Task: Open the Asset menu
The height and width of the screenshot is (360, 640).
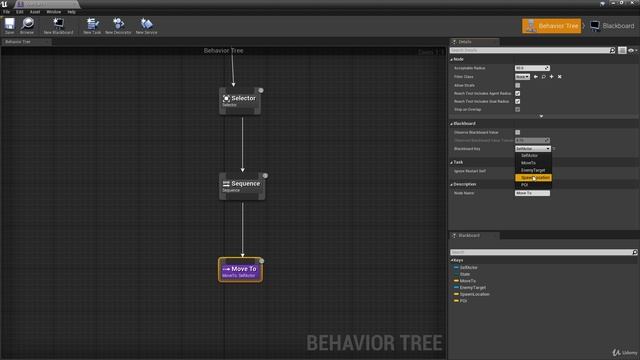Action: tap(35, 12)
